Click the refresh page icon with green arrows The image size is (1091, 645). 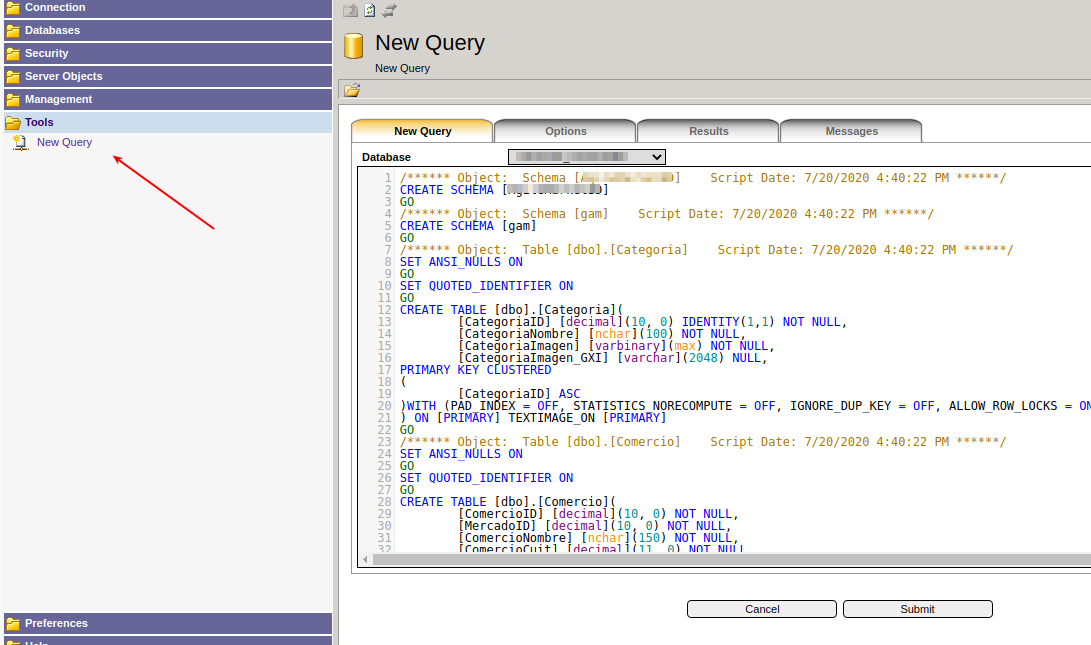point(369,10)
